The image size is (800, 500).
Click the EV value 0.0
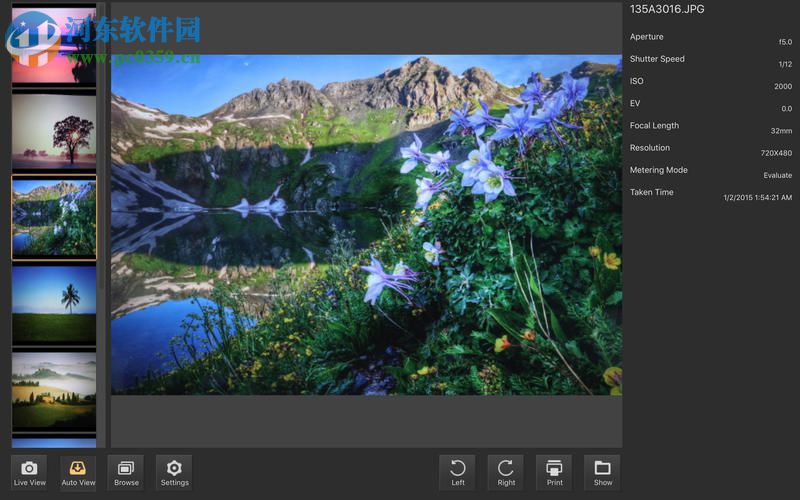tap(787, 109)
